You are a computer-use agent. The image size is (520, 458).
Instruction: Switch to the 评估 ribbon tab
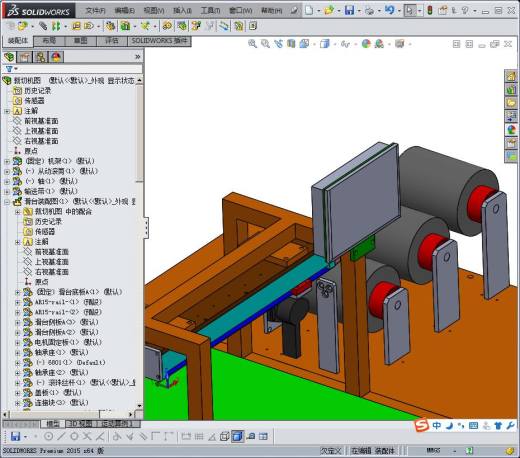pyautogui.click(x=112, y=41)
